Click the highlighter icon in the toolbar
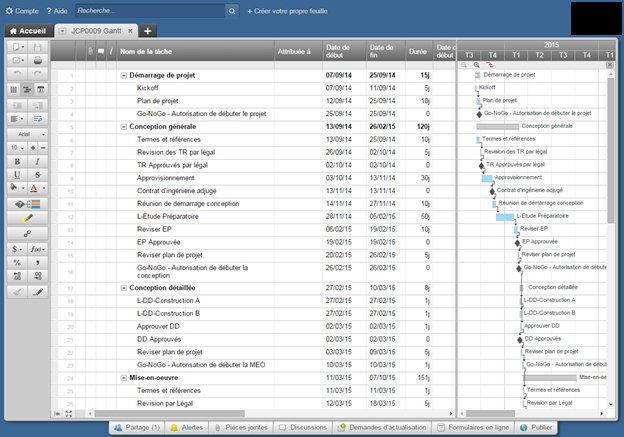Screen dimensions: 624x437 (28, 217)
